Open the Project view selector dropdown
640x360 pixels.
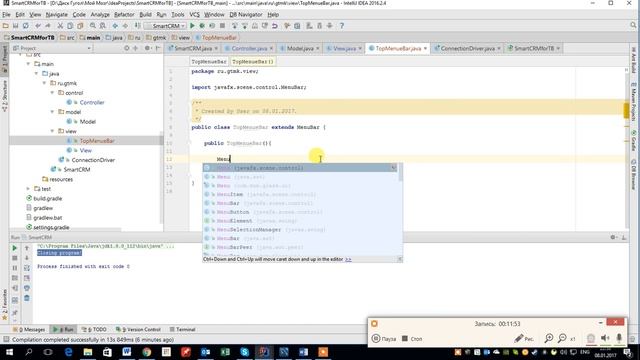[52, 48]
